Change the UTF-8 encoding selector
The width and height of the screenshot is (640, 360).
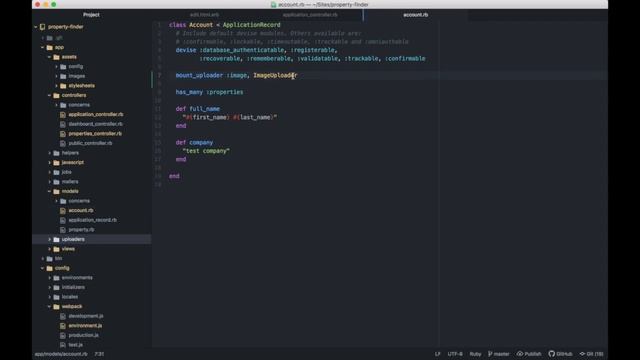pos(455,354)
